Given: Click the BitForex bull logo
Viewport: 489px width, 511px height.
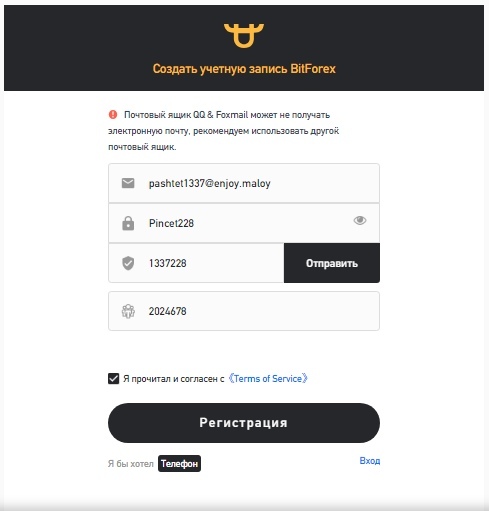Looking at the screenshot, I should (x=244, y=35).
